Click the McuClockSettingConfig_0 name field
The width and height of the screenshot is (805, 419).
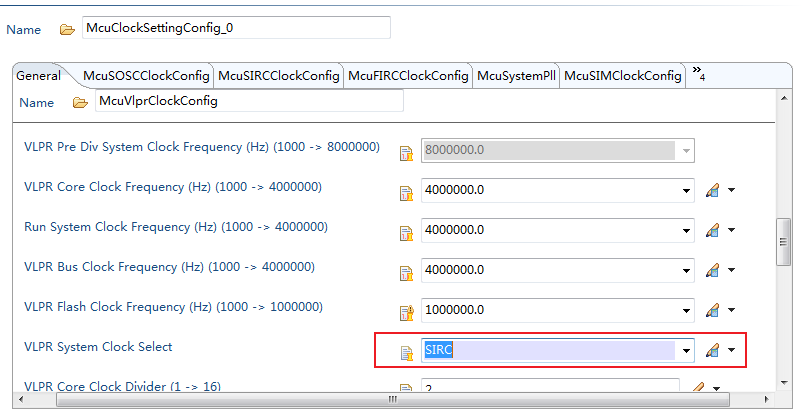pos(236,28)
